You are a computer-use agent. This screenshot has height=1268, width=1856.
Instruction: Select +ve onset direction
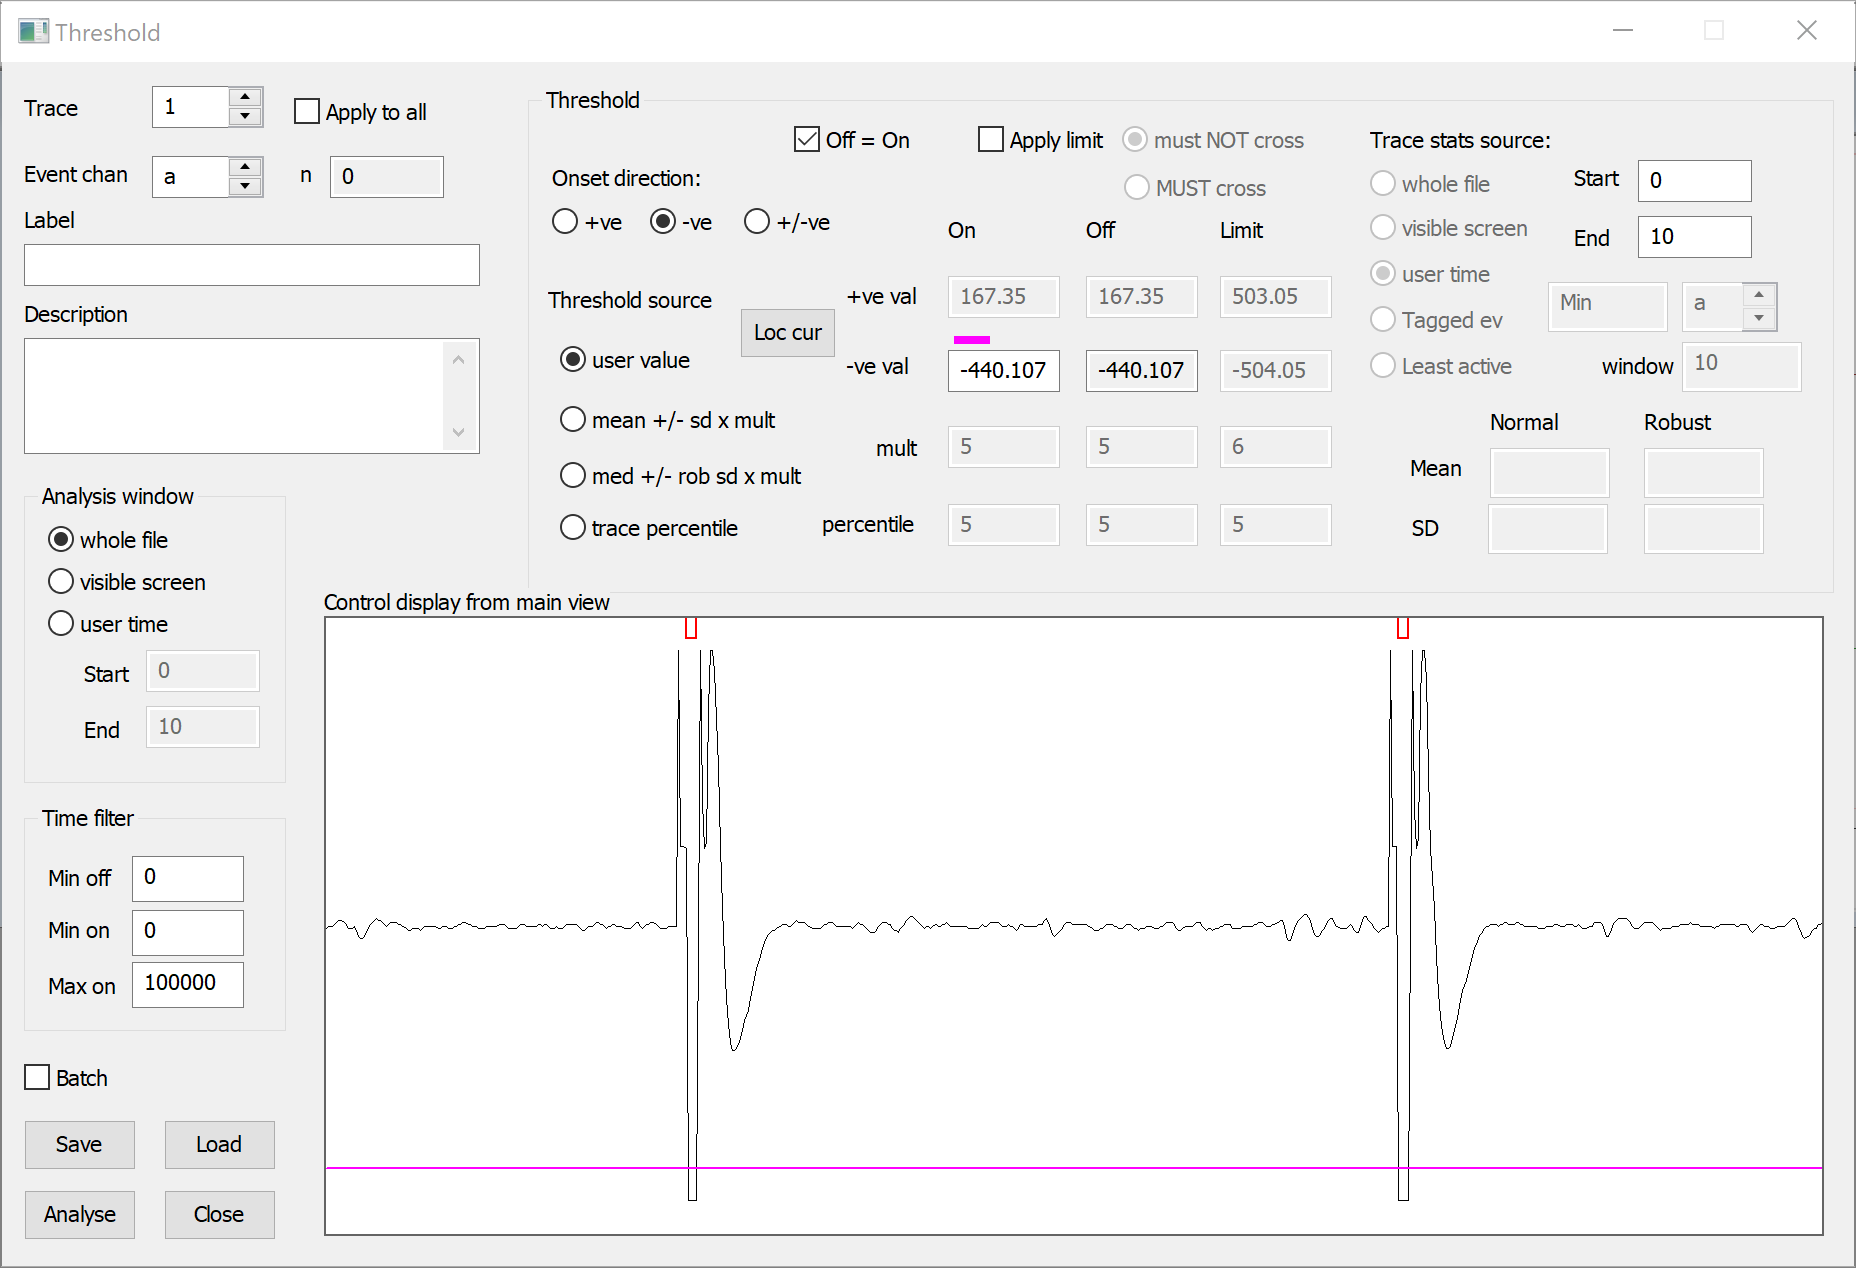point(565,221)
